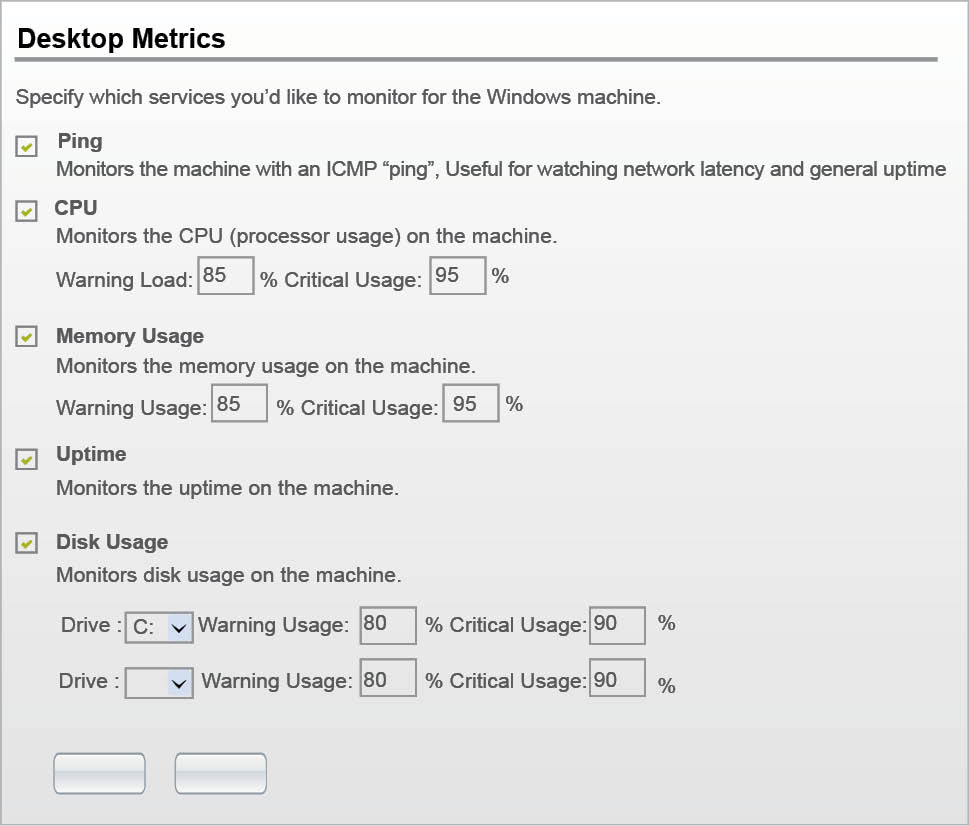Uncheck the CPU monitoring checkbox
The height and width of the screenshot is (826, 969).
[x=27, y=212]
